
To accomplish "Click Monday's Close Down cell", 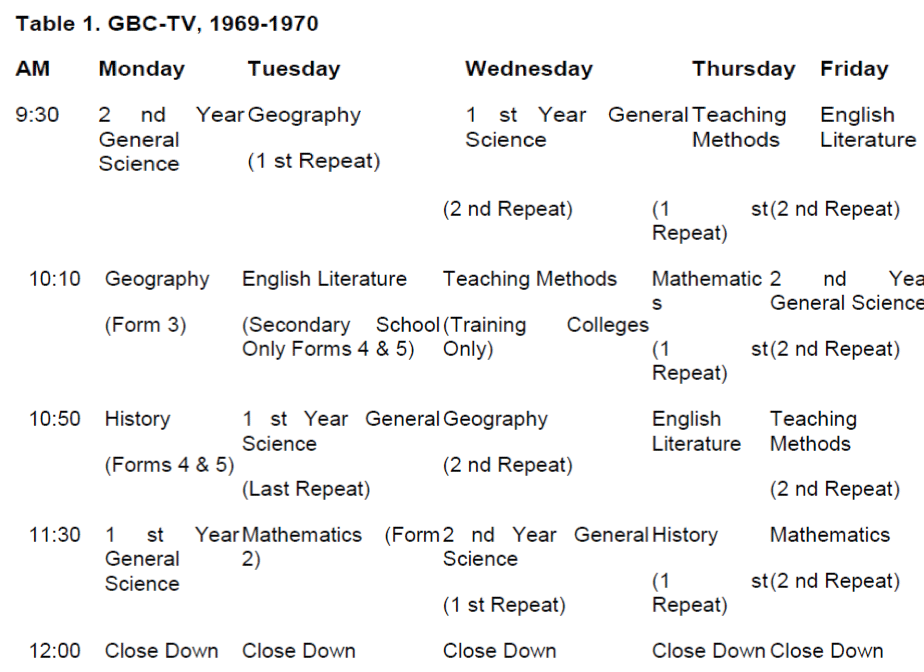I will click(x=161, y=651).
